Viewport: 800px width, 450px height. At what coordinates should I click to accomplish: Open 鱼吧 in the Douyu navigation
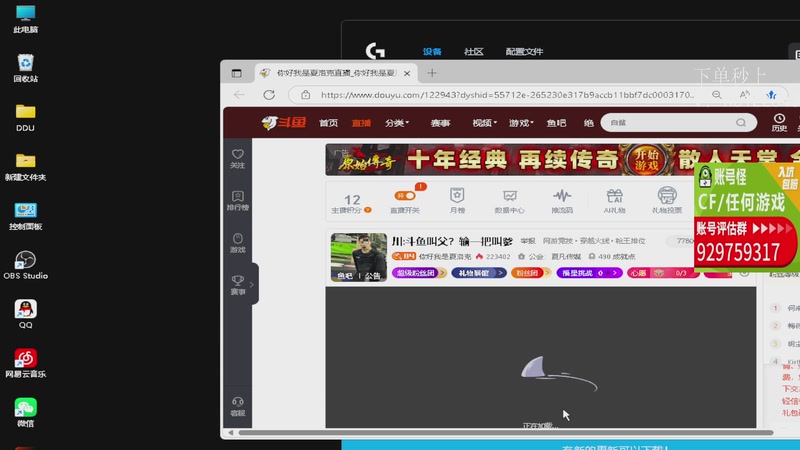556,123
